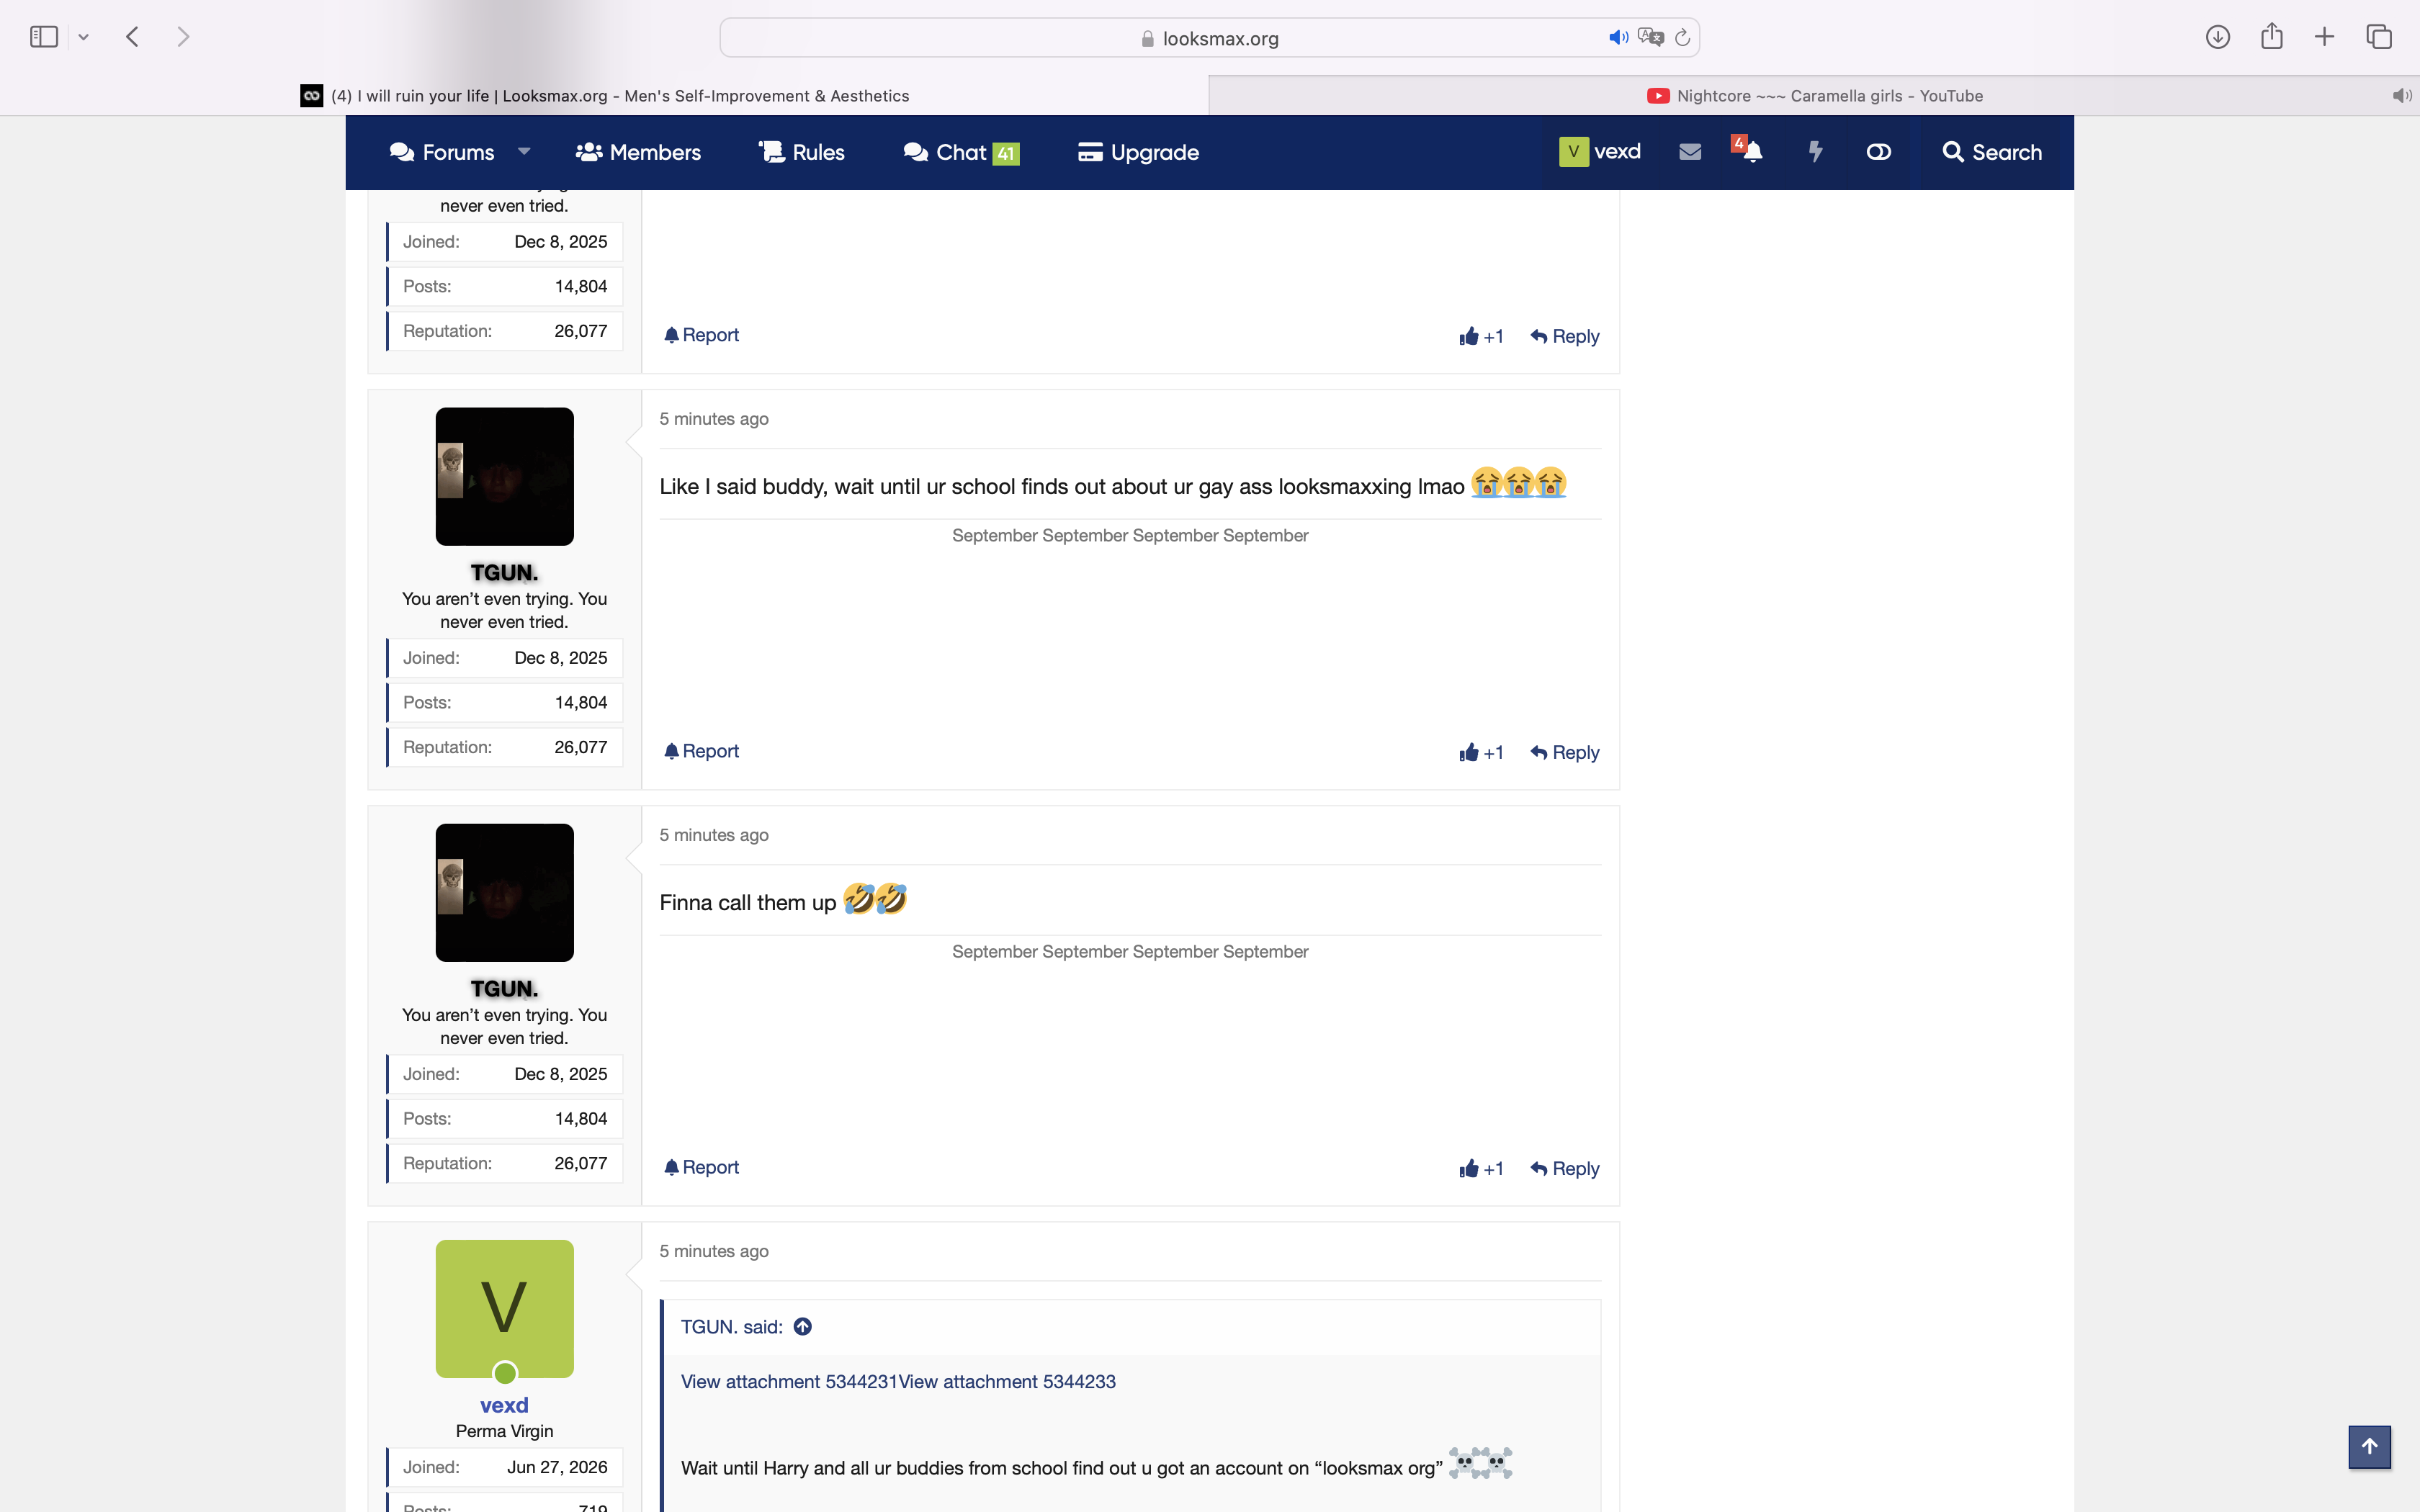Click Safari downloads icon
Viewport: 2420px width, 1512px height.
[x=2217, y=37]
